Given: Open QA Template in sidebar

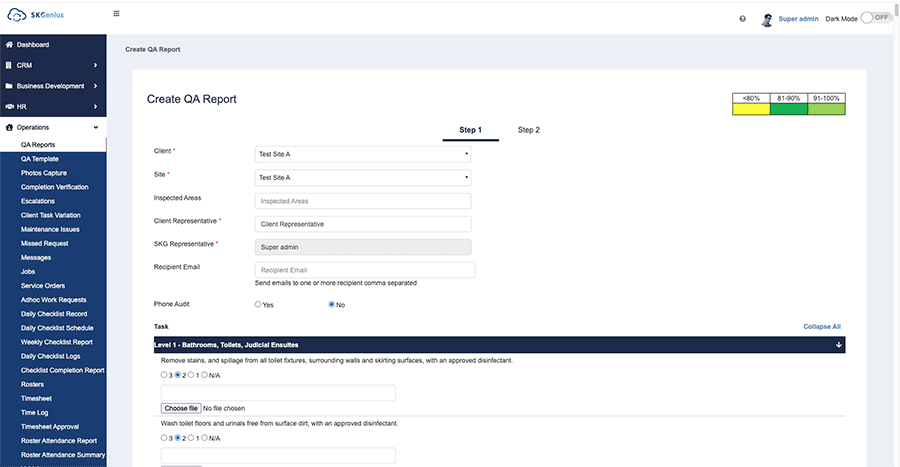Looking at the screenshot, I should click(x=39, y=159).
